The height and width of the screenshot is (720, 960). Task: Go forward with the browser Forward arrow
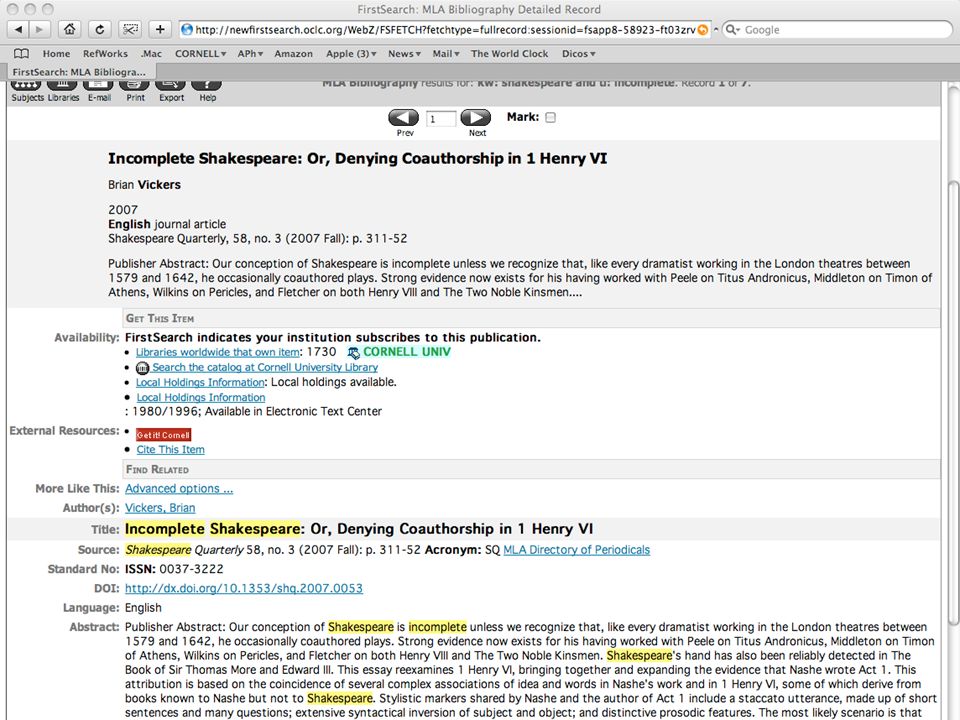pos(39,29)
